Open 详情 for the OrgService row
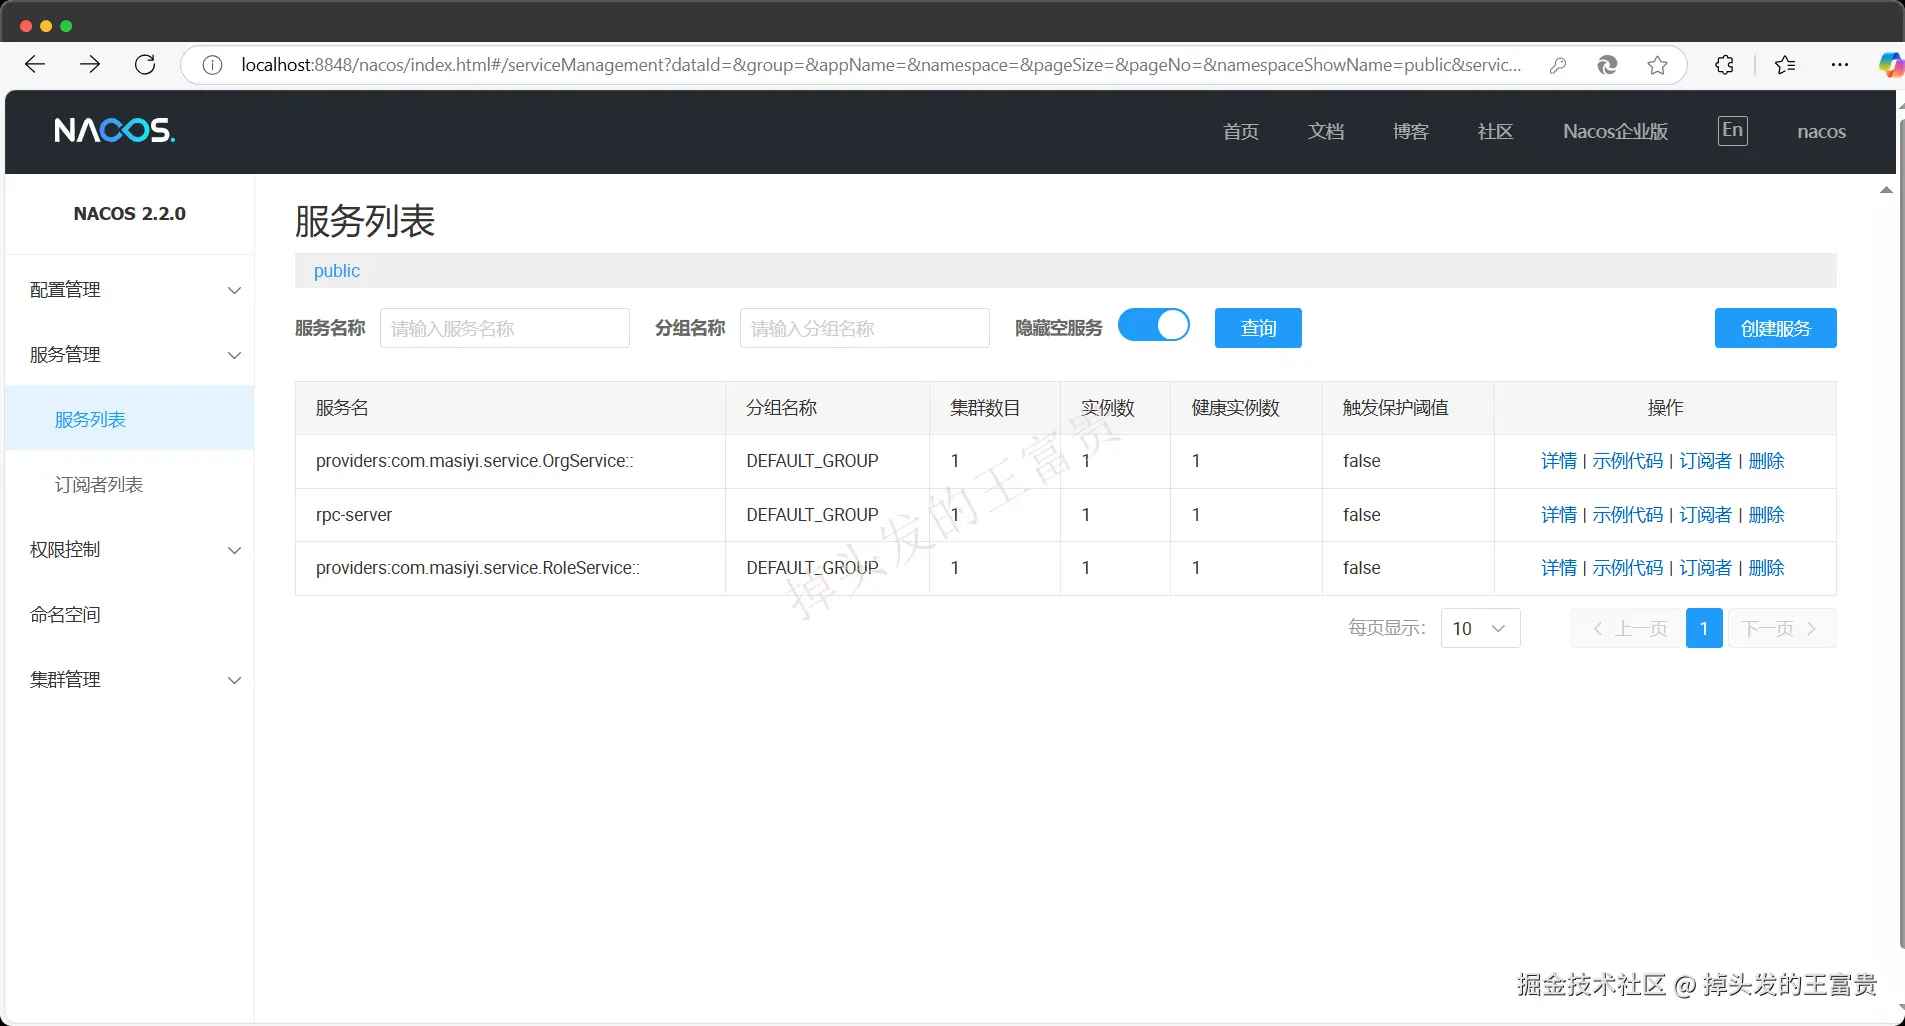Screen dimensions: 1905x1026 [x=1559, y=461]
